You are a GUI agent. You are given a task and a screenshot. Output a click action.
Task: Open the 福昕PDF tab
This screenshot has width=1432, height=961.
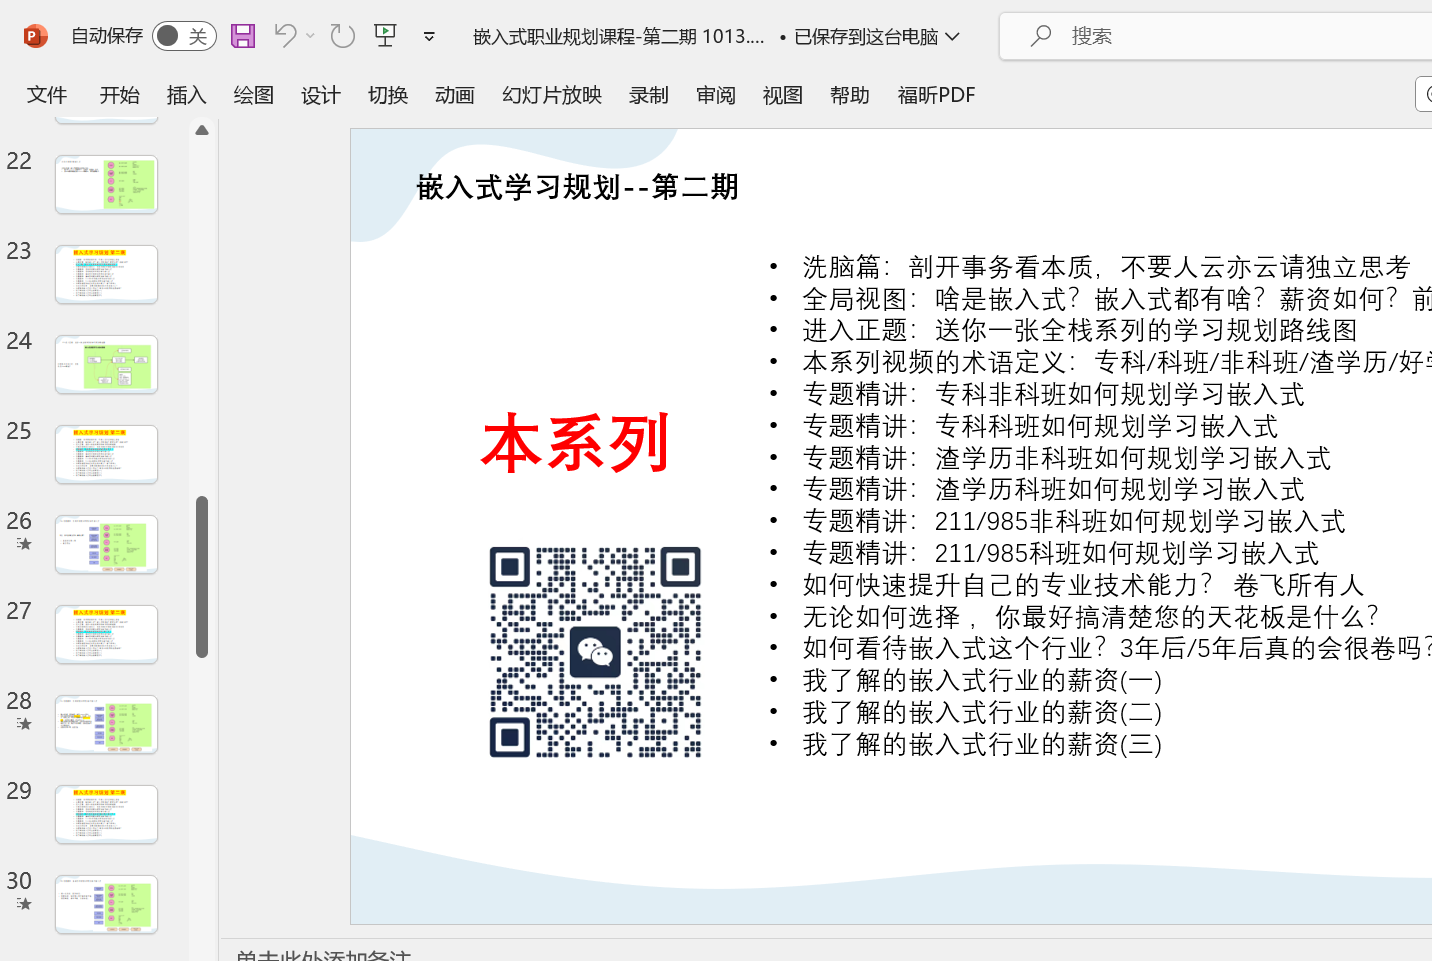click(936, 95)
